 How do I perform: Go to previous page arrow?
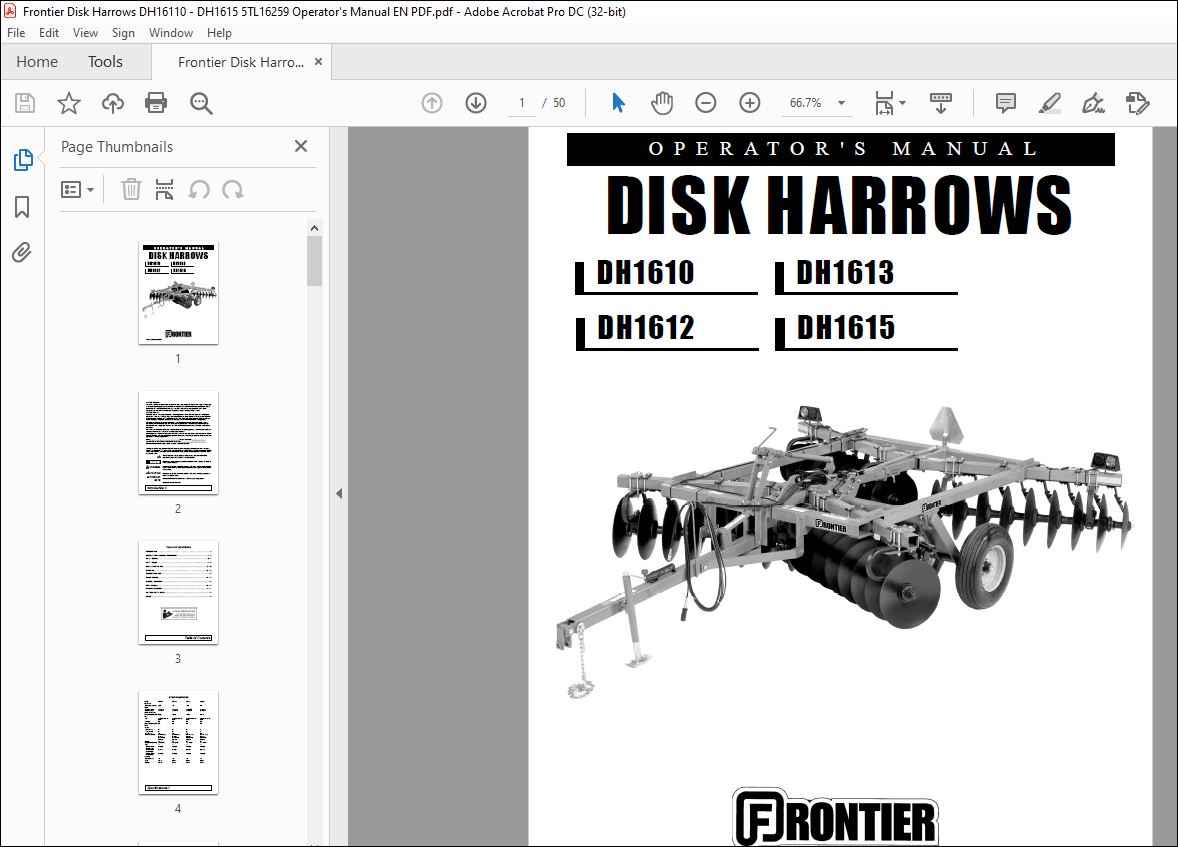(x=432, y=103)
